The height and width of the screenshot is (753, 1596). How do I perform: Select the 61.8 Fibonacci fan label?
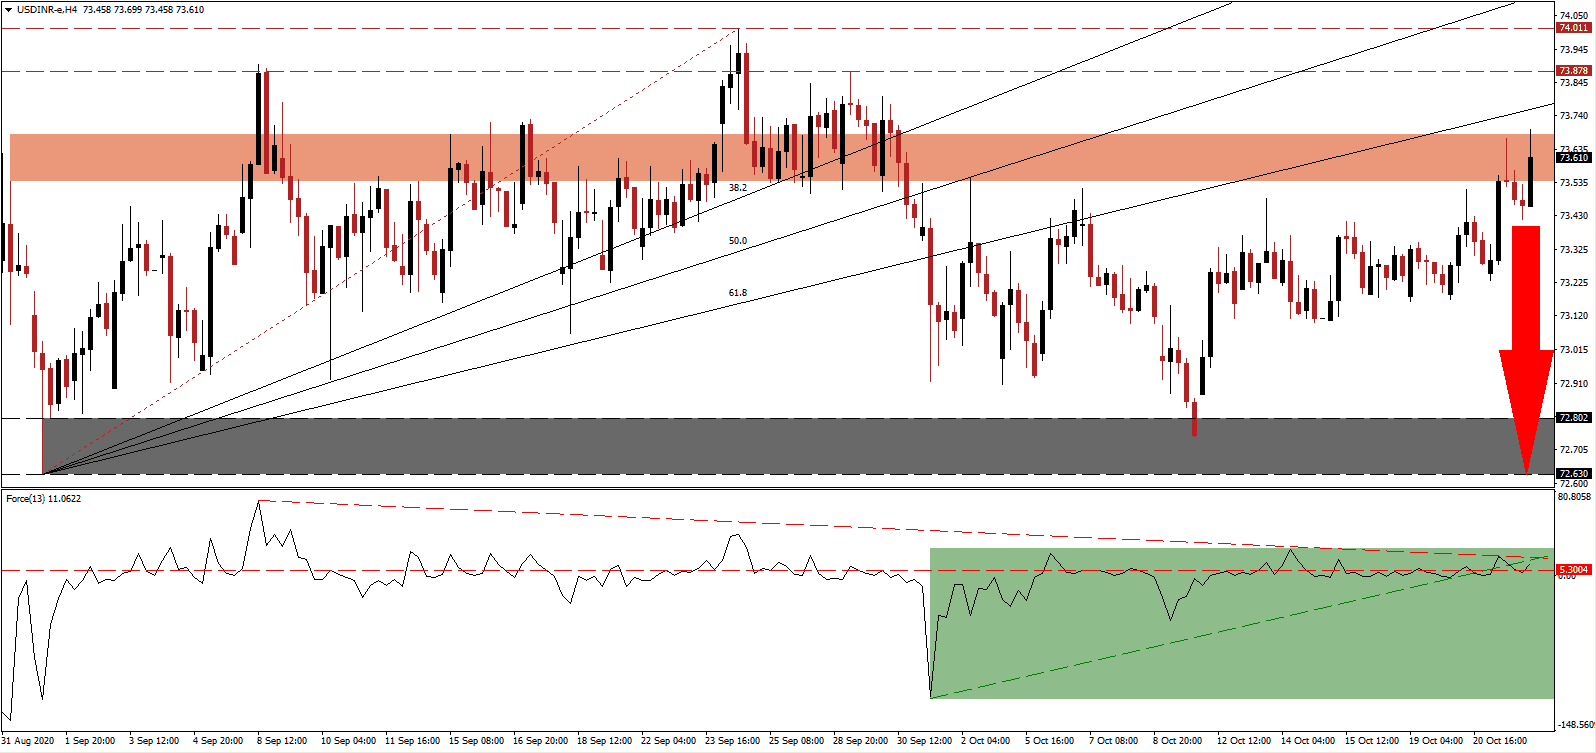(737, 293)
